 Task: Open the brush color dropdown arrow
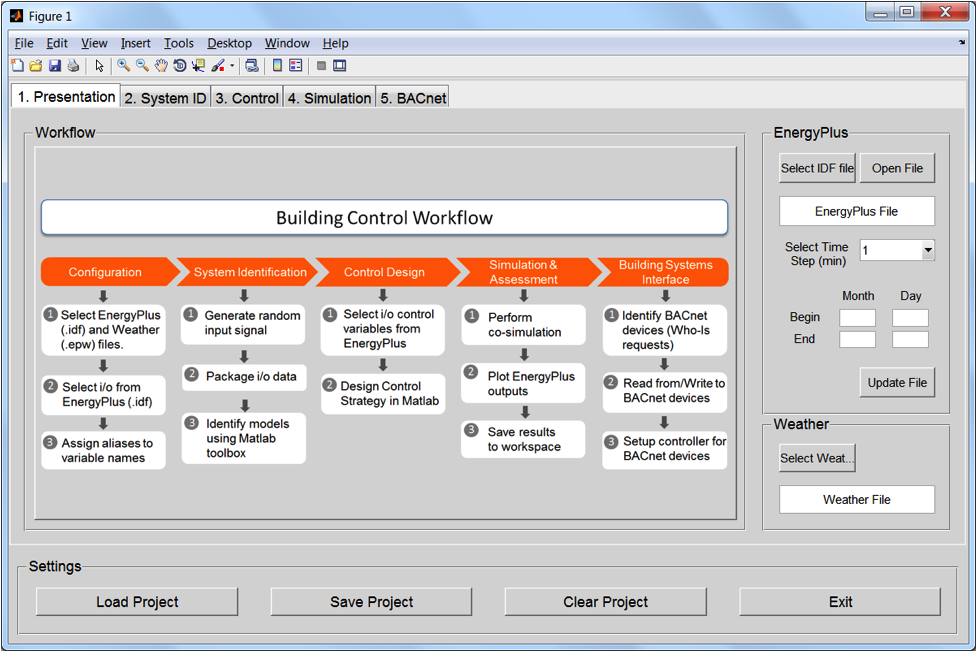(232, 65)
